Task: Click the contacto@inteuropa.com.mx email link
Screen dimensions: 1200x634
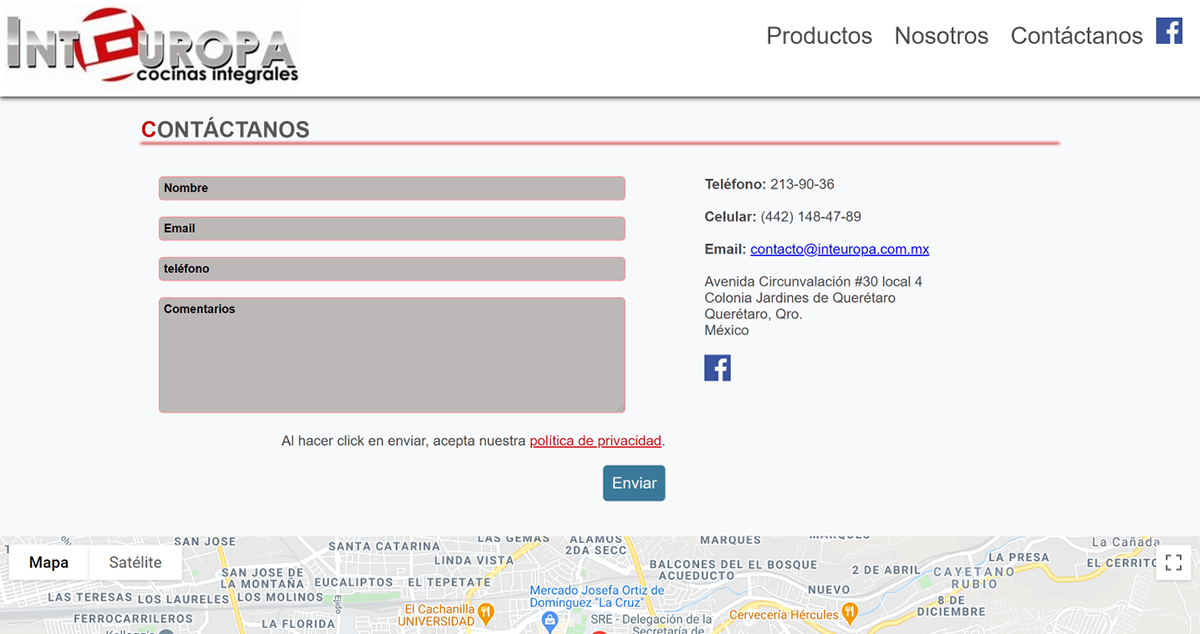Action: 839,249
